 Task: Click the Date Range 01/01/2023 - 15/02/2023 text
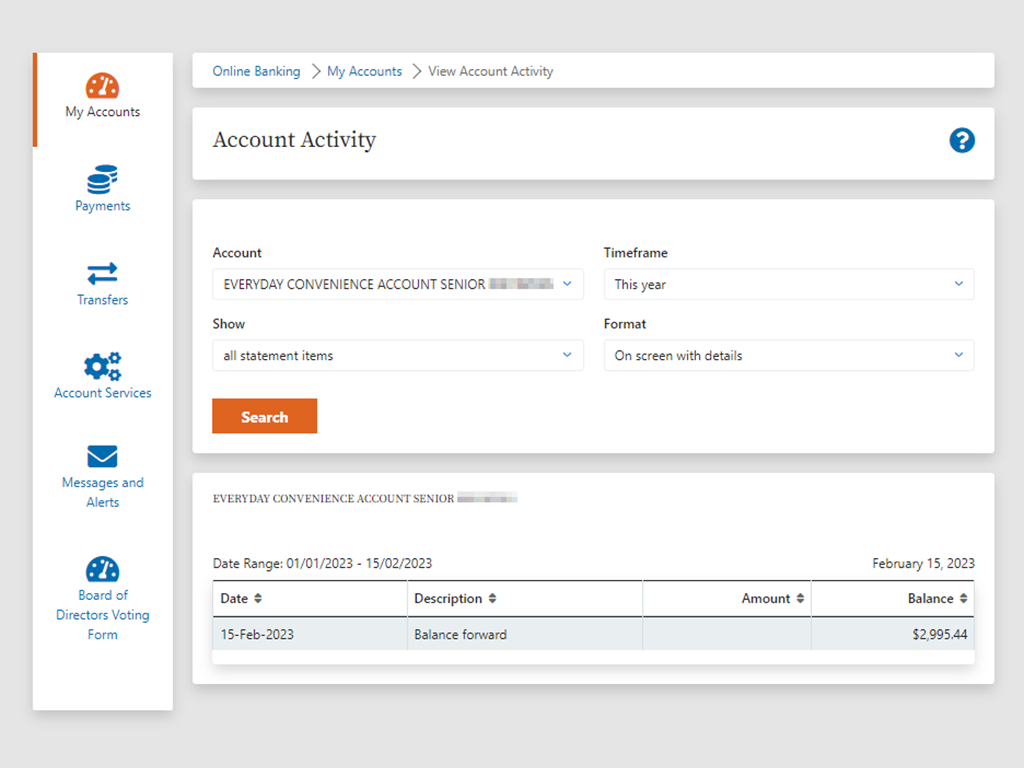[x=323, y=563]
